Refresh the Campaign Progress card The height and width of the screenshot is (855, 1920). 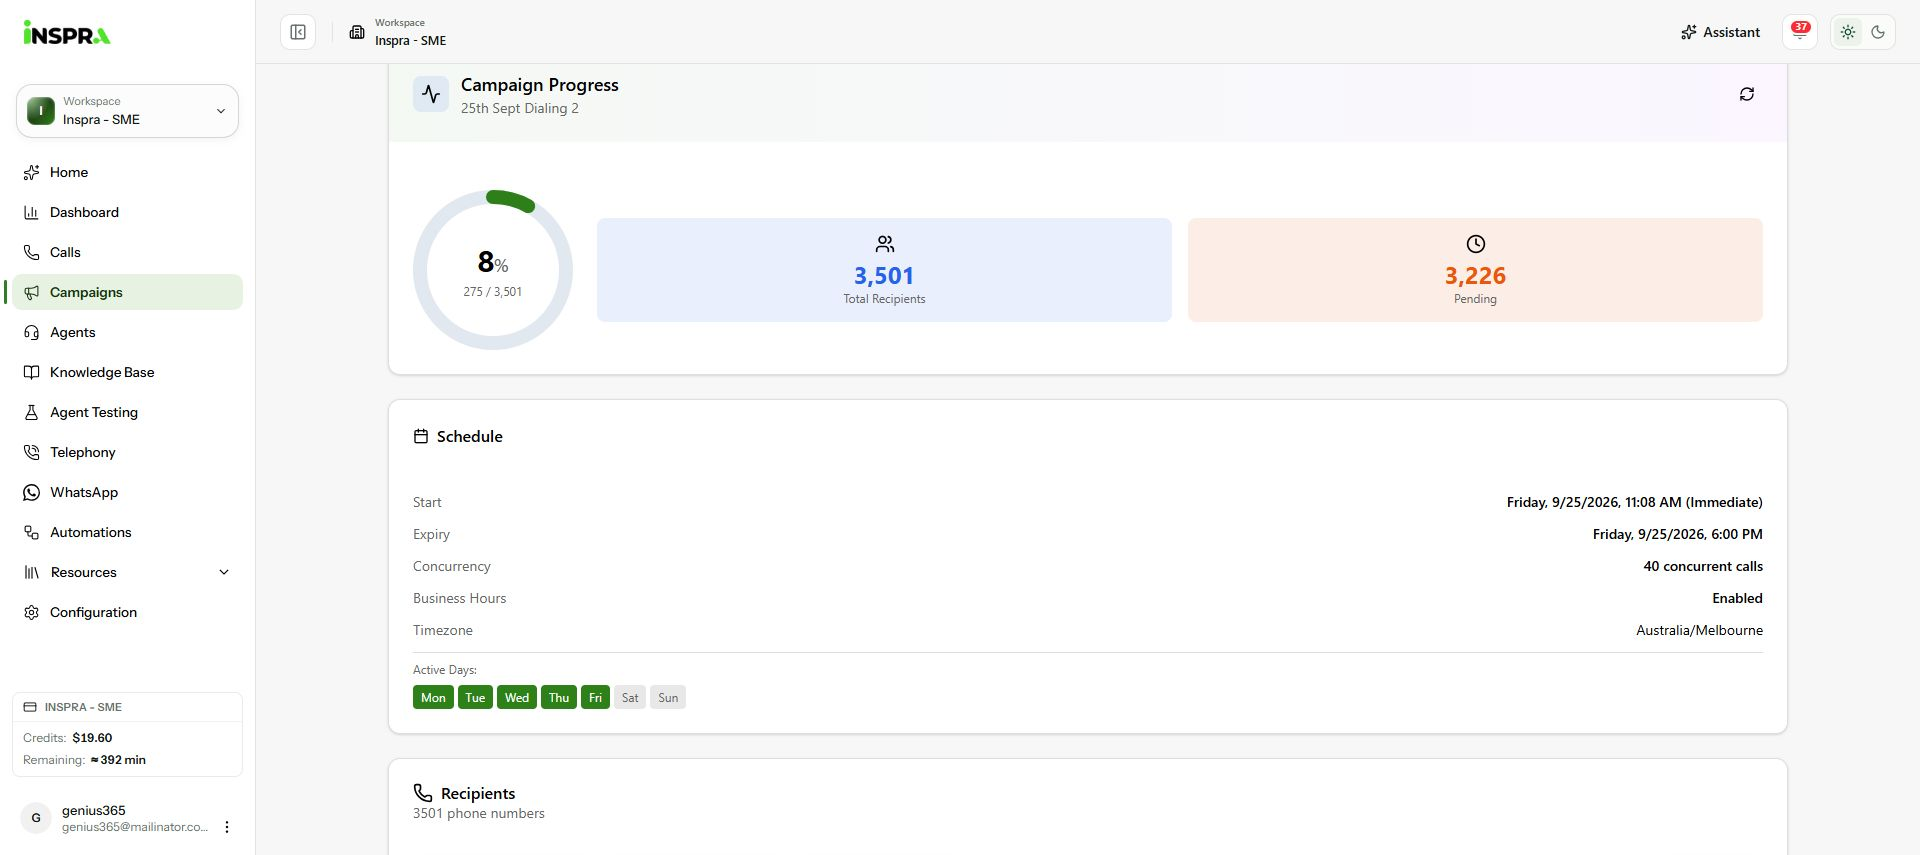[x=1746, y=94]
